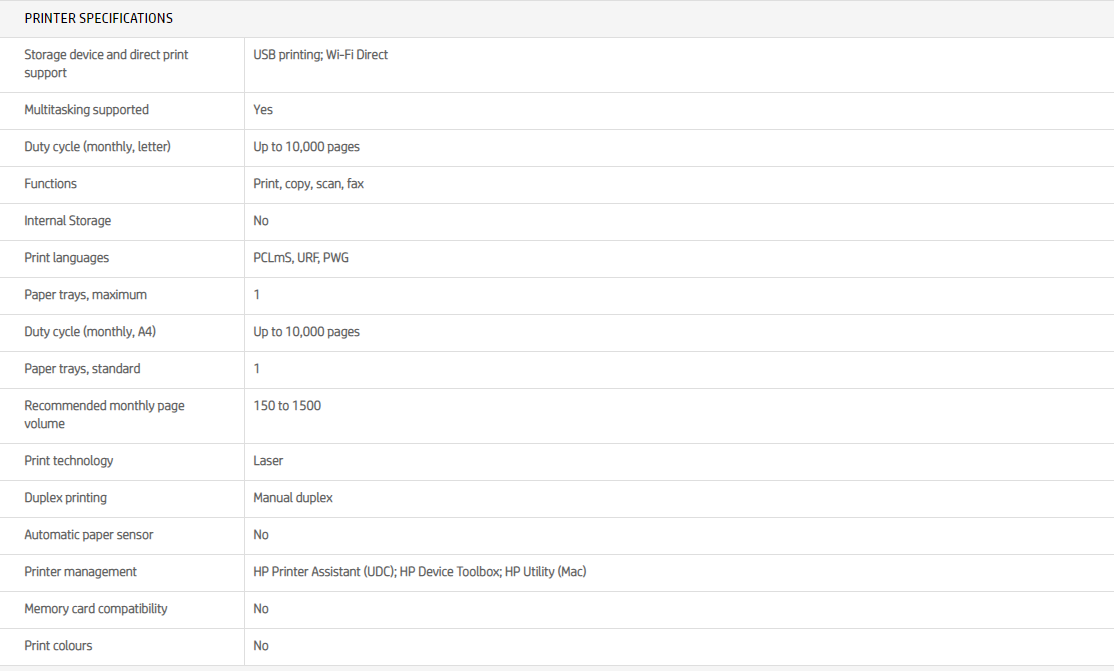Click the 'Paper trays, standard' label
This screenshot has width=1114, height=671.
82,369
